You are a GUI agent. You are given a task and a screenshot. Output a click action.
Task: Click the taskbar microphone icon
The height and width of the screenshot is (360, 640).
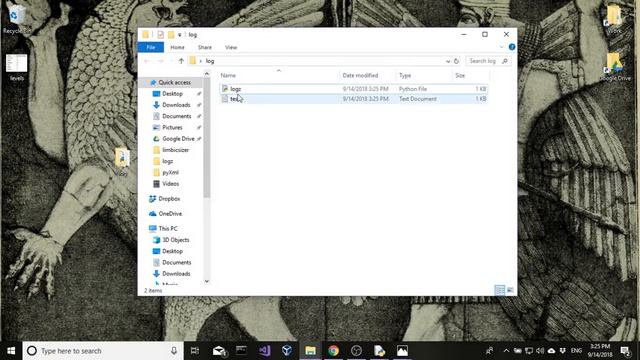[174, 351]
